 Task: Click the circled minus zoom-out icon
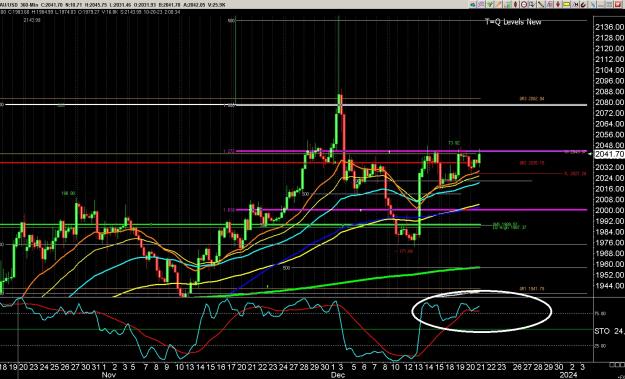tap(524, 4)
